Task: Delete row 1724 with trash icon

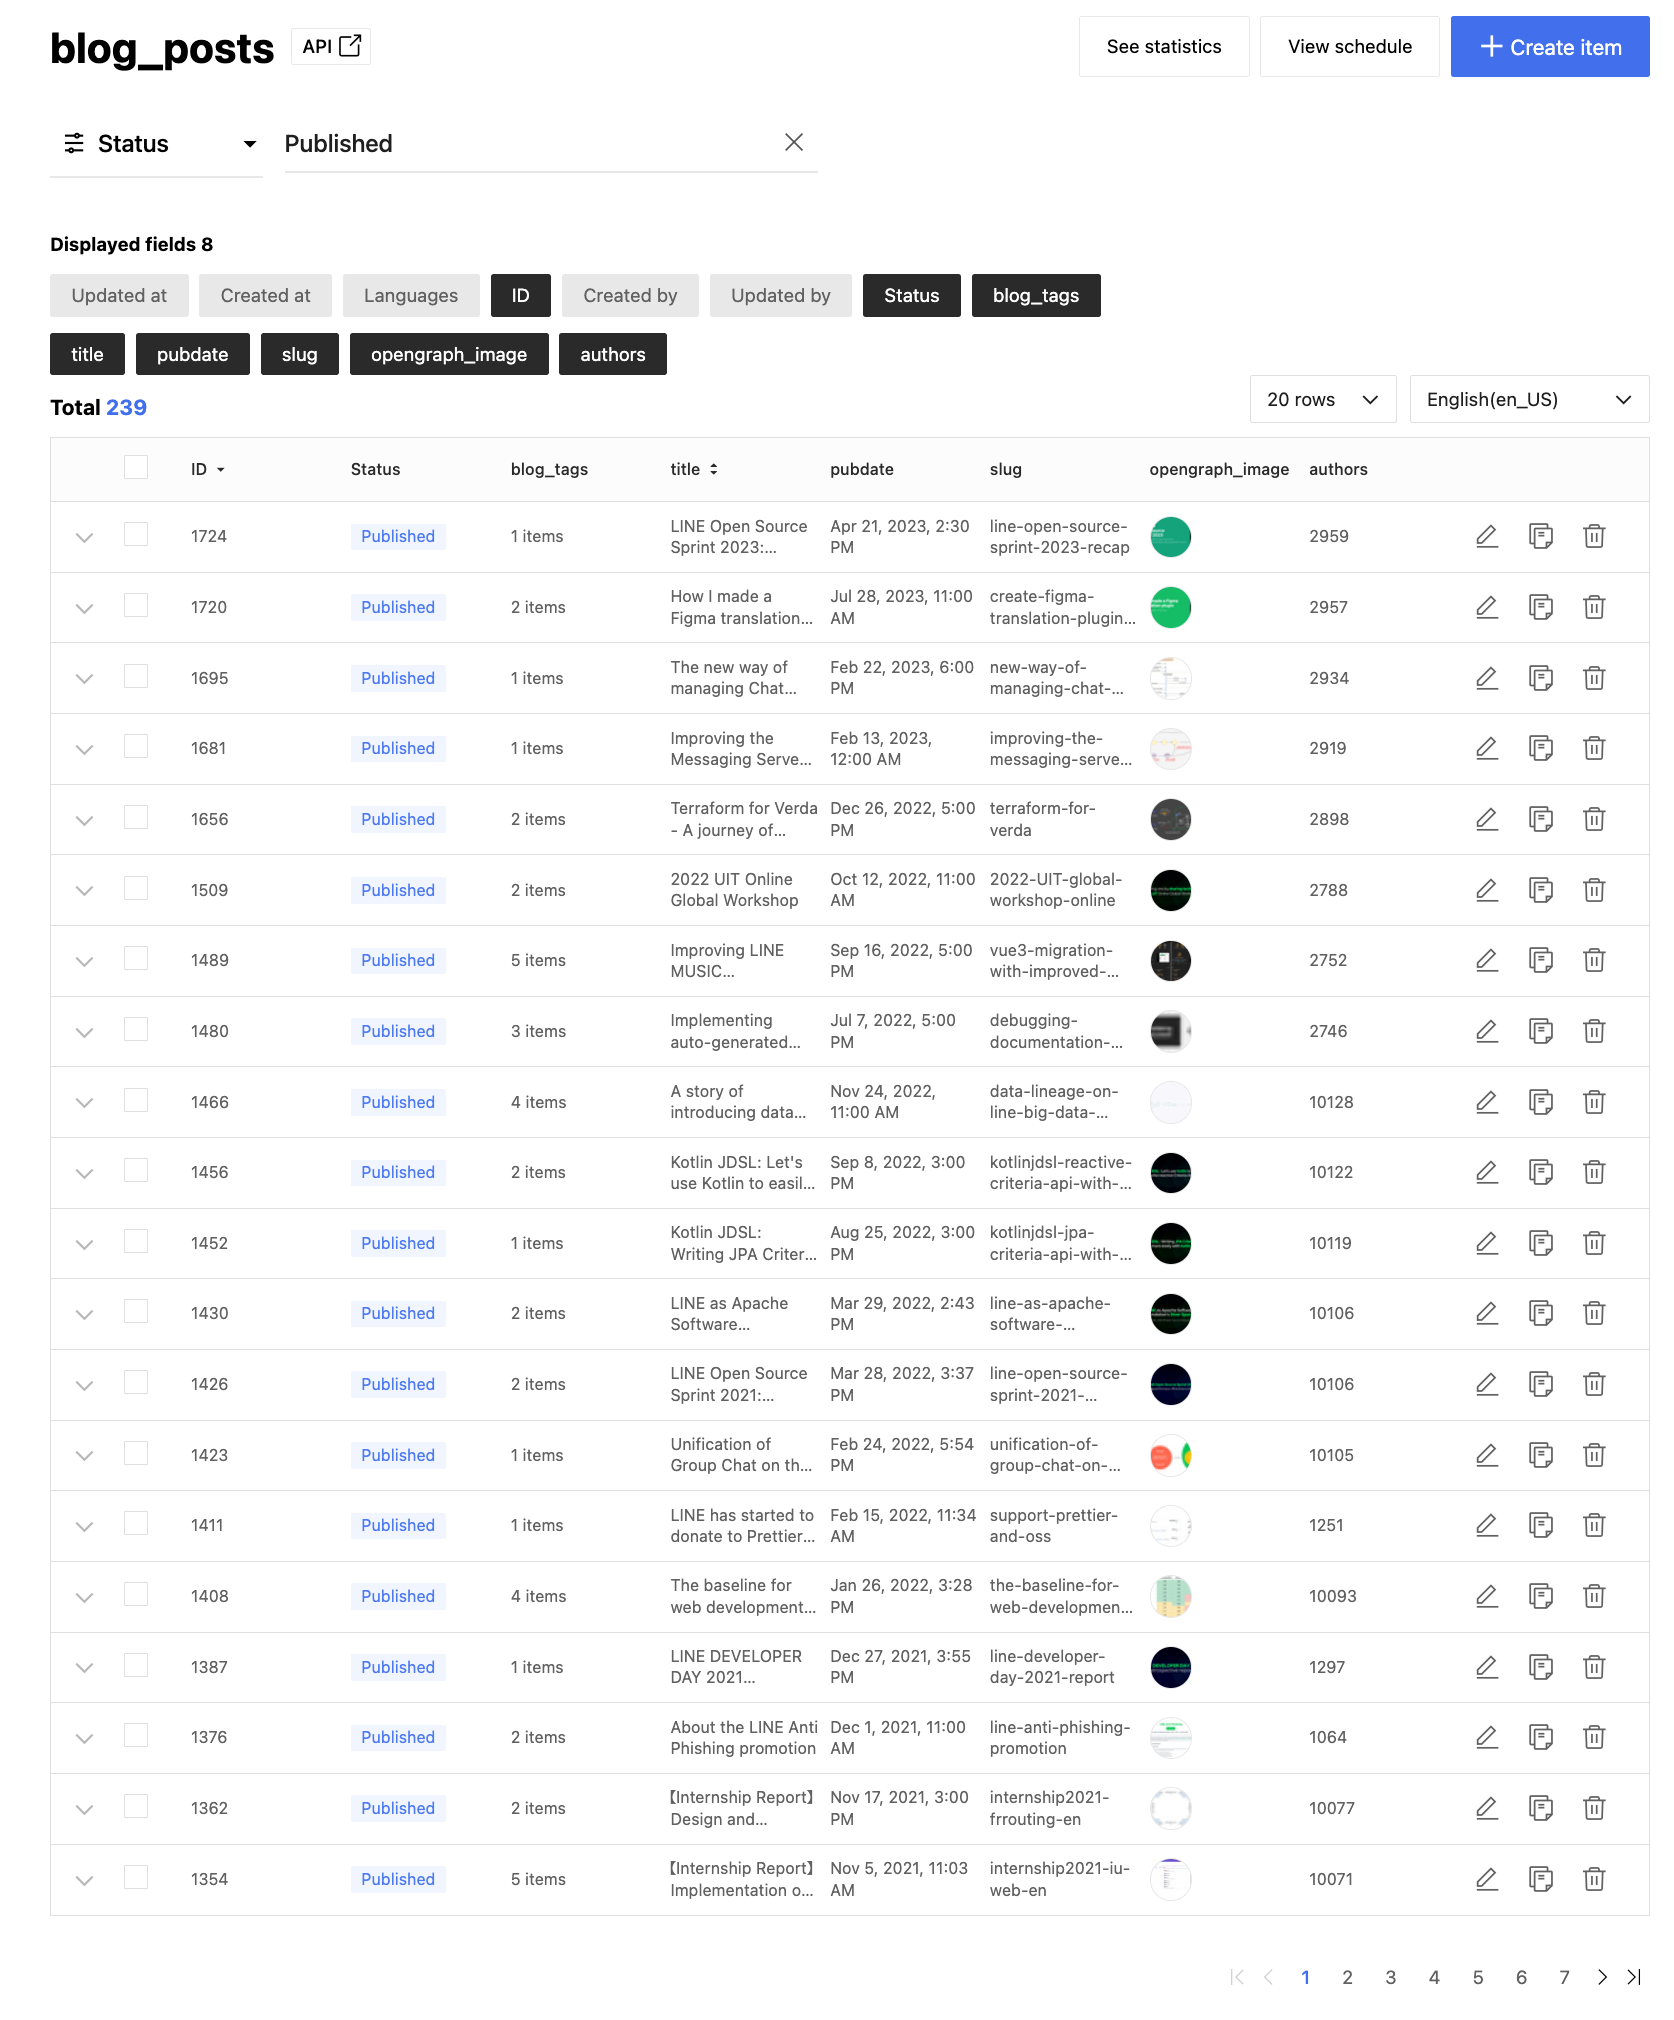Action: click(x=1595, y=536)
